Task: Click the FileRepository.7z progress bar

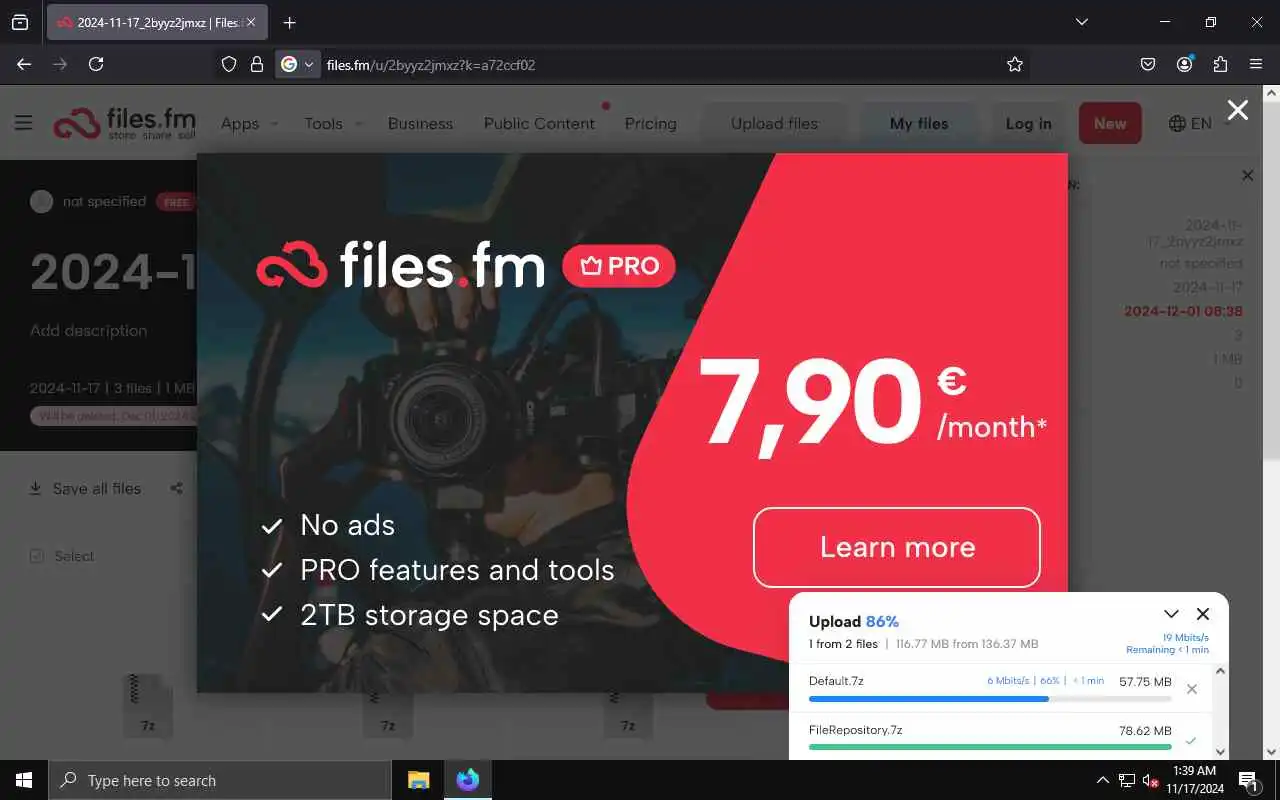Action: tap(990, 746)
